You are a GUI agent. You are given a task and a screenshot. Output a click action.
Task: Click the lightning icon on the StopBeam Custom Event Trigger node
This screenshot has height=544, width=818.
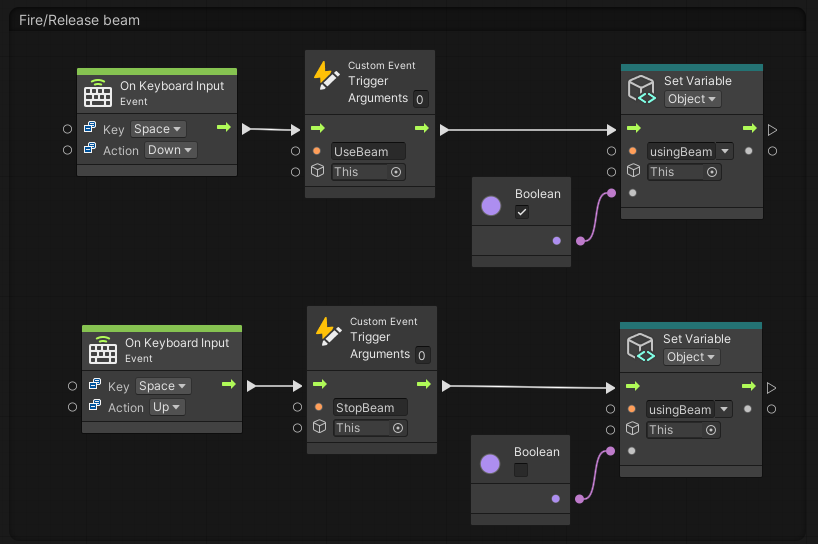(x=327, y=332)
